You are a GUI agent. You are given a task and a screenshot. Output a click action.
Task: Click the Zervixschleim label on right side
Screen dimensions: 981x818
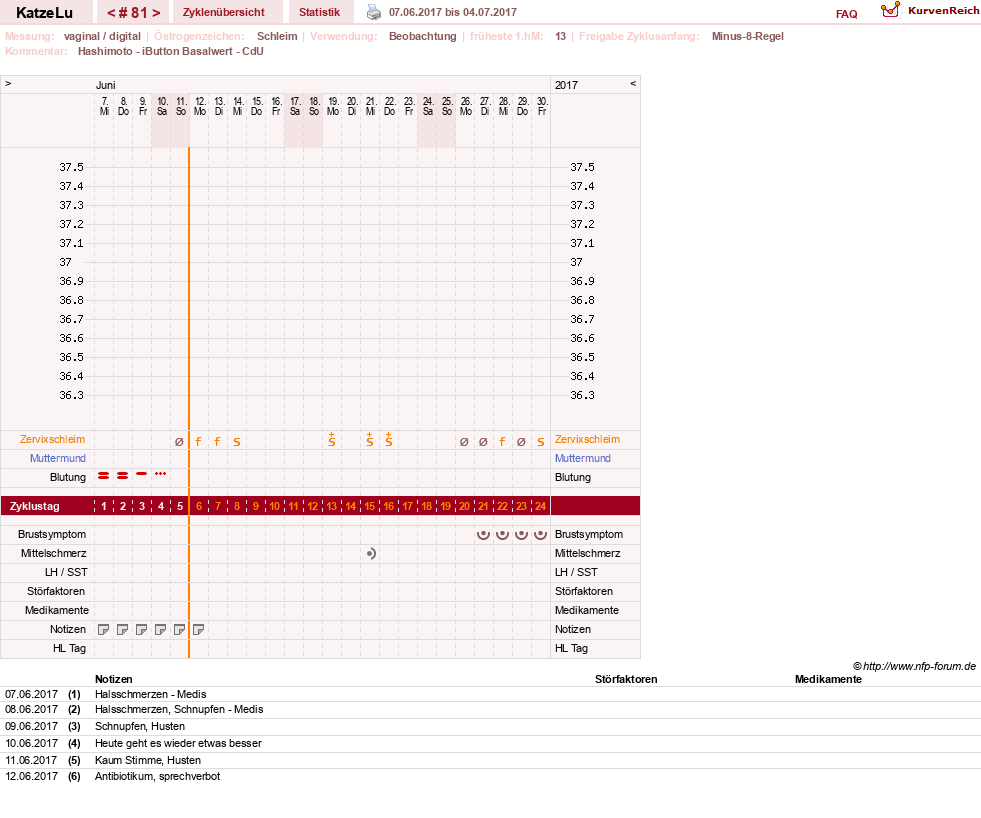(587, 439)
